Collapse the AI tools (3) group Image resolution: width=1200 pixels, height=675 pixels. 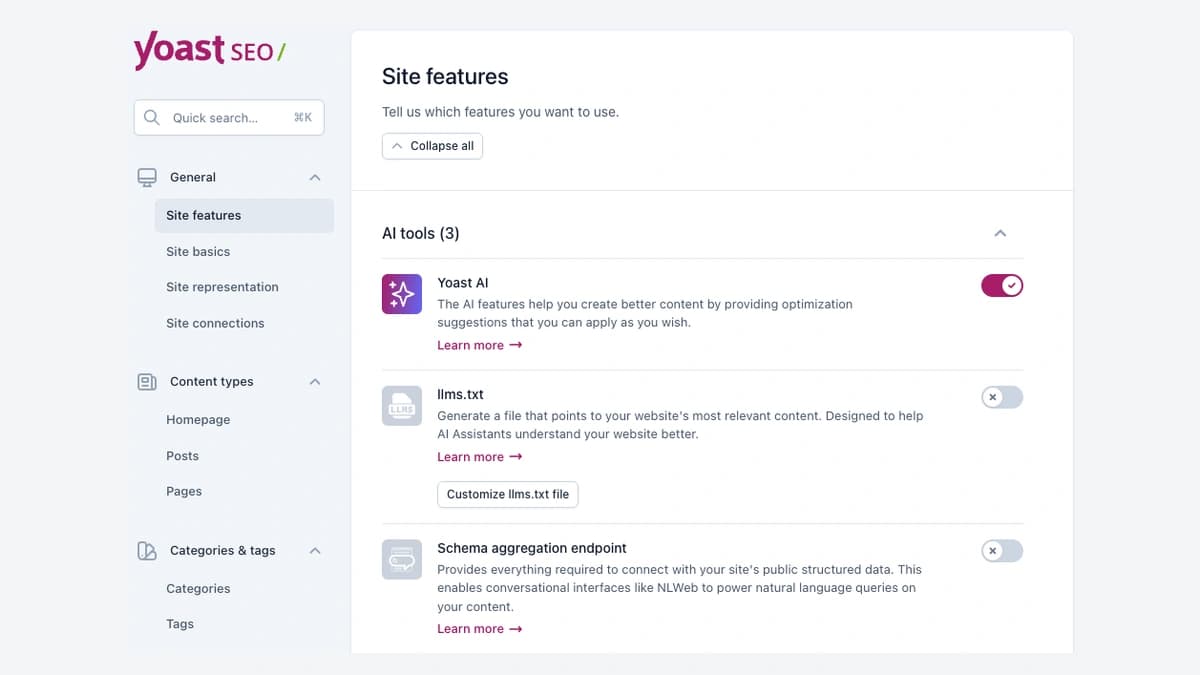point(1000,233)
